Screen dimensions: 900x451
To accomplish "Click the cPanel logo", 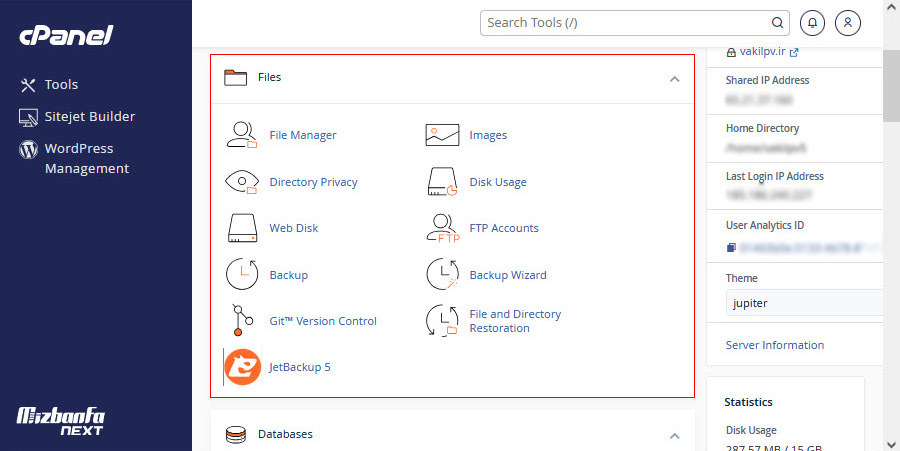I will (67, 35).
